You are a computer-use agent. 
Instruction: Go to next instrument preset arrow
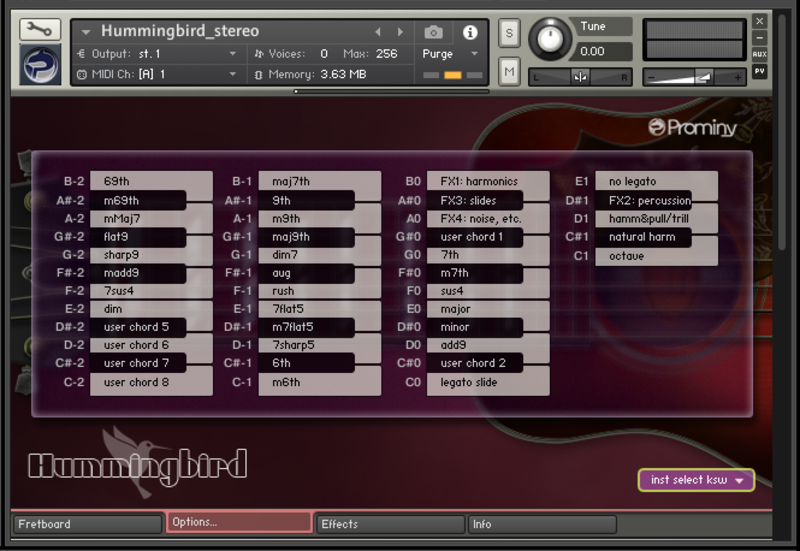tap(401, 32)
